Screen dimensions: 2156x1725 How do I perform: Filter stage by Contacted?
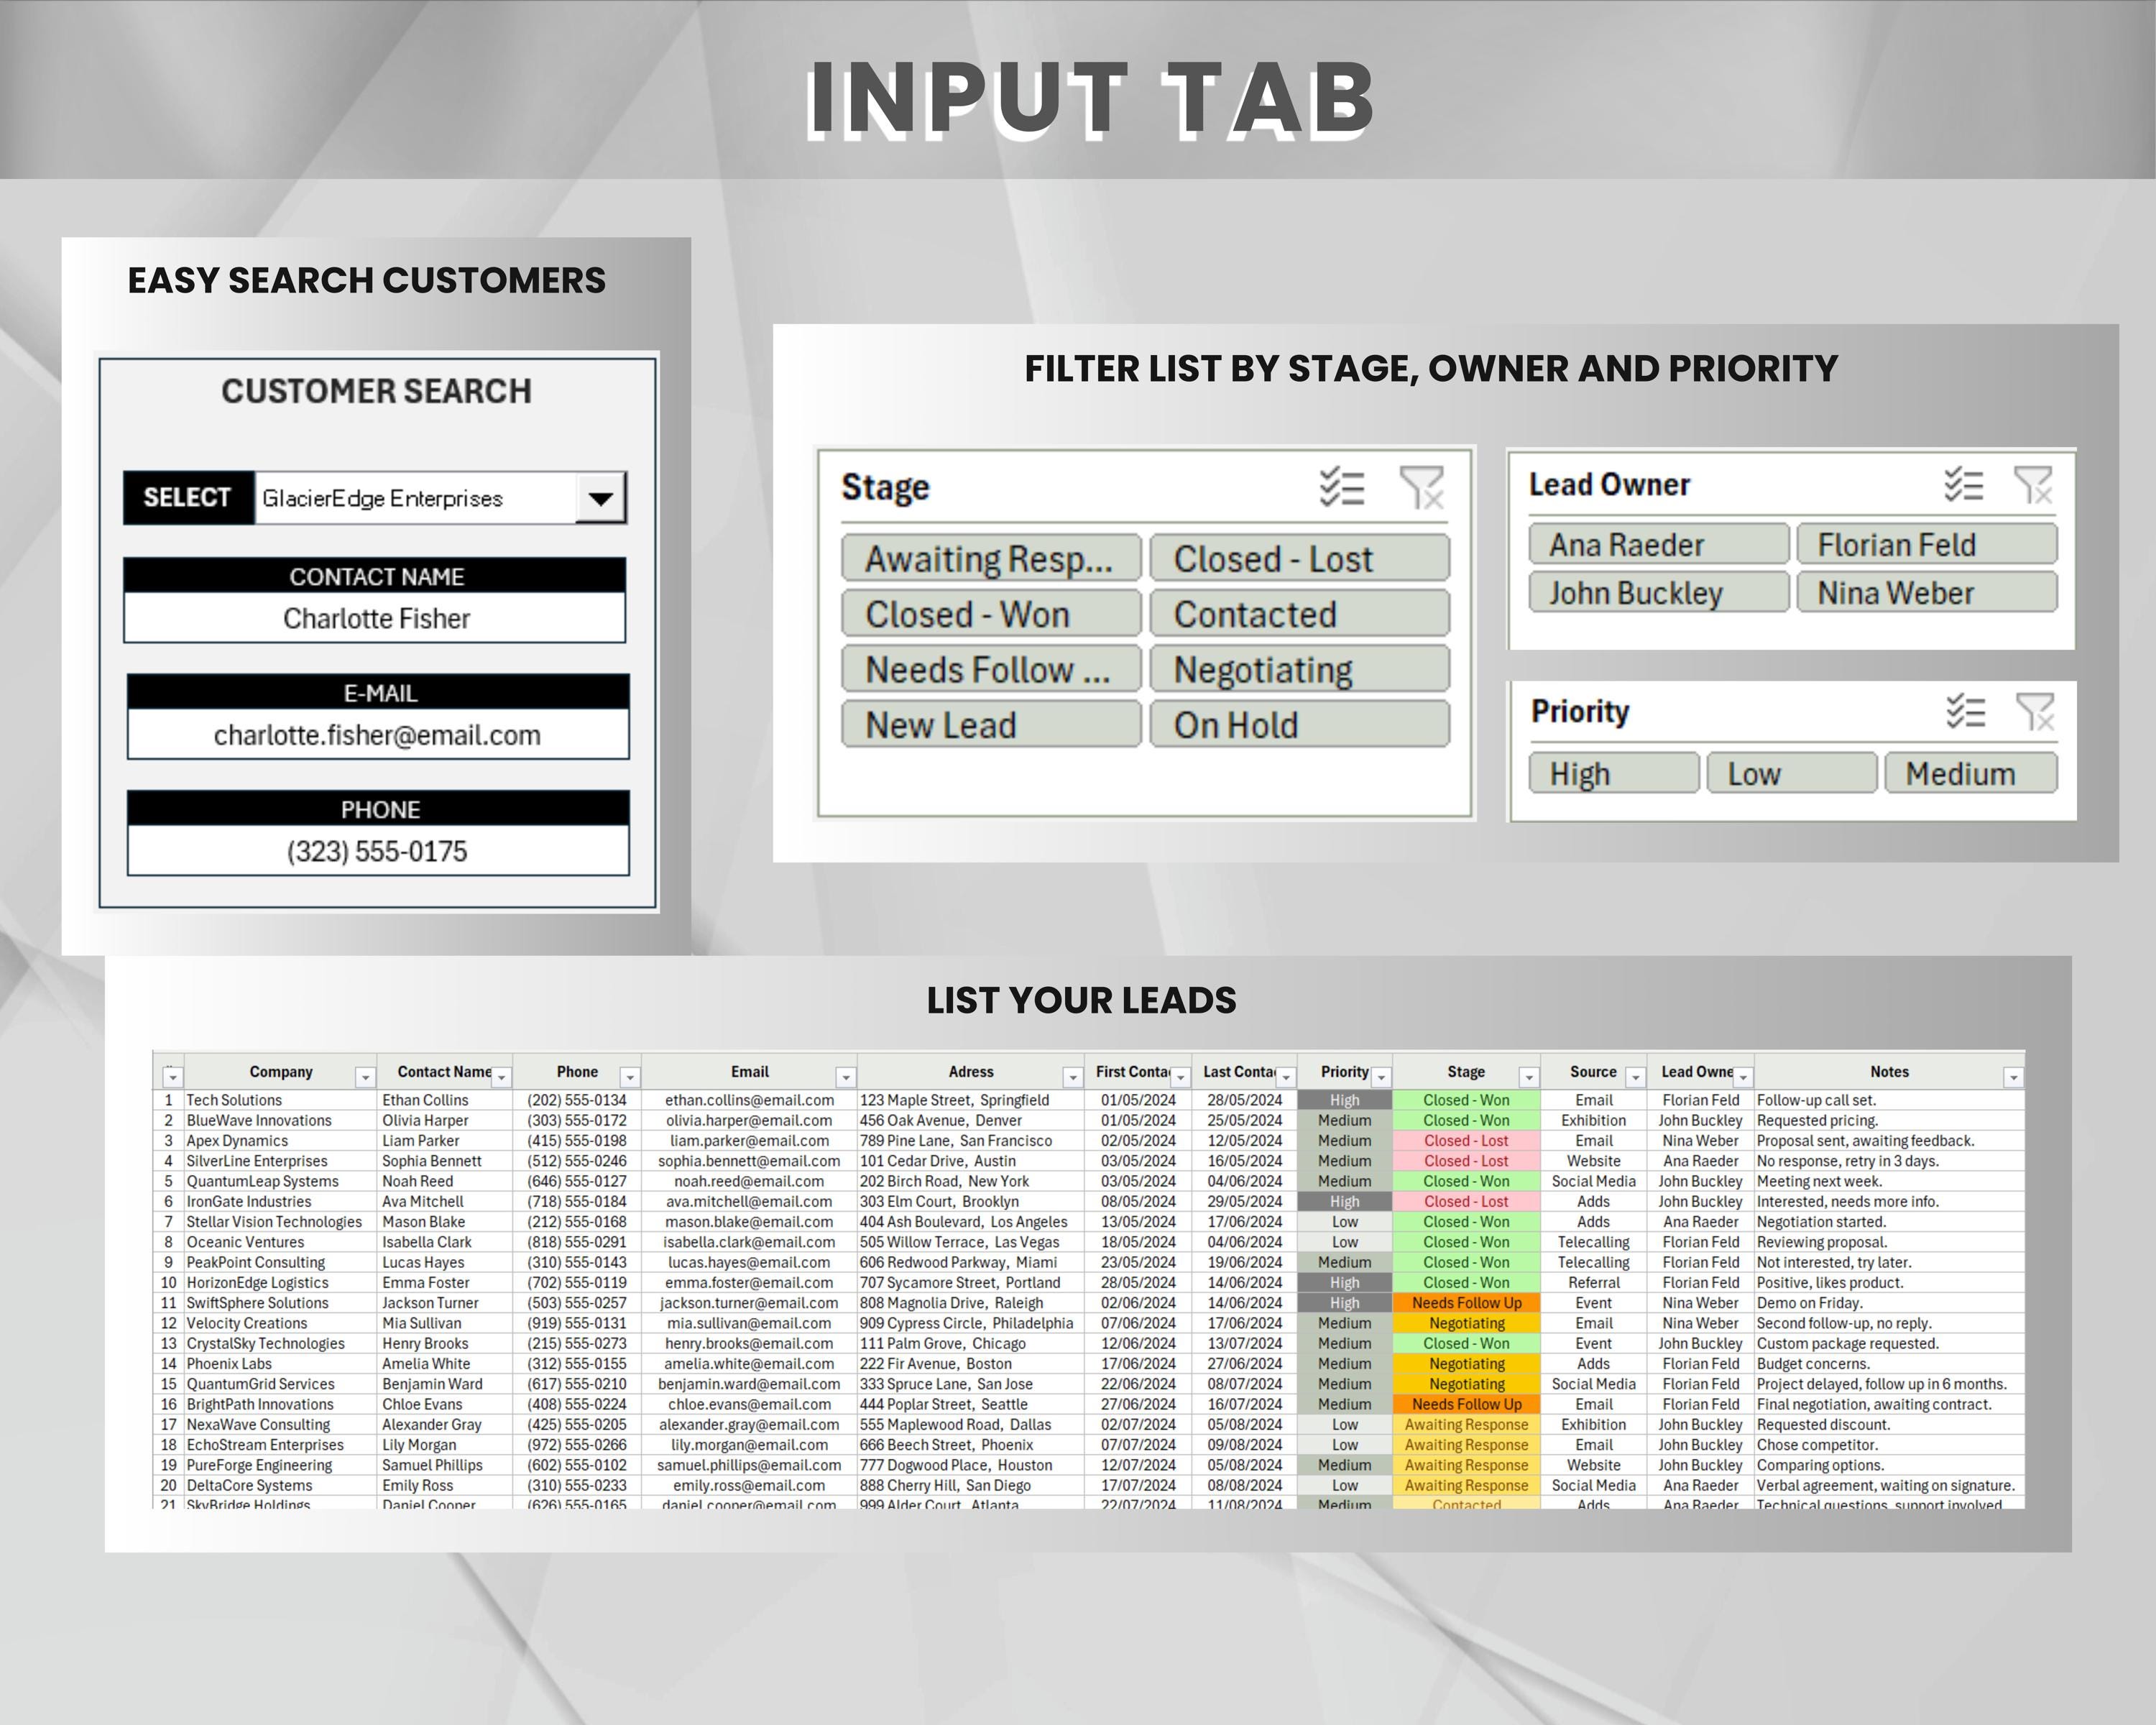(1299, 614)
